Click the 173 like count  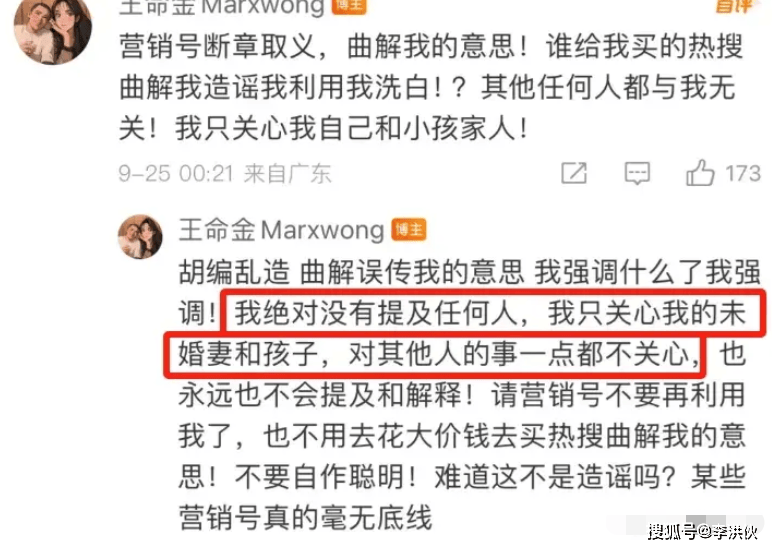pyautogui.click(x=743, y=174)
